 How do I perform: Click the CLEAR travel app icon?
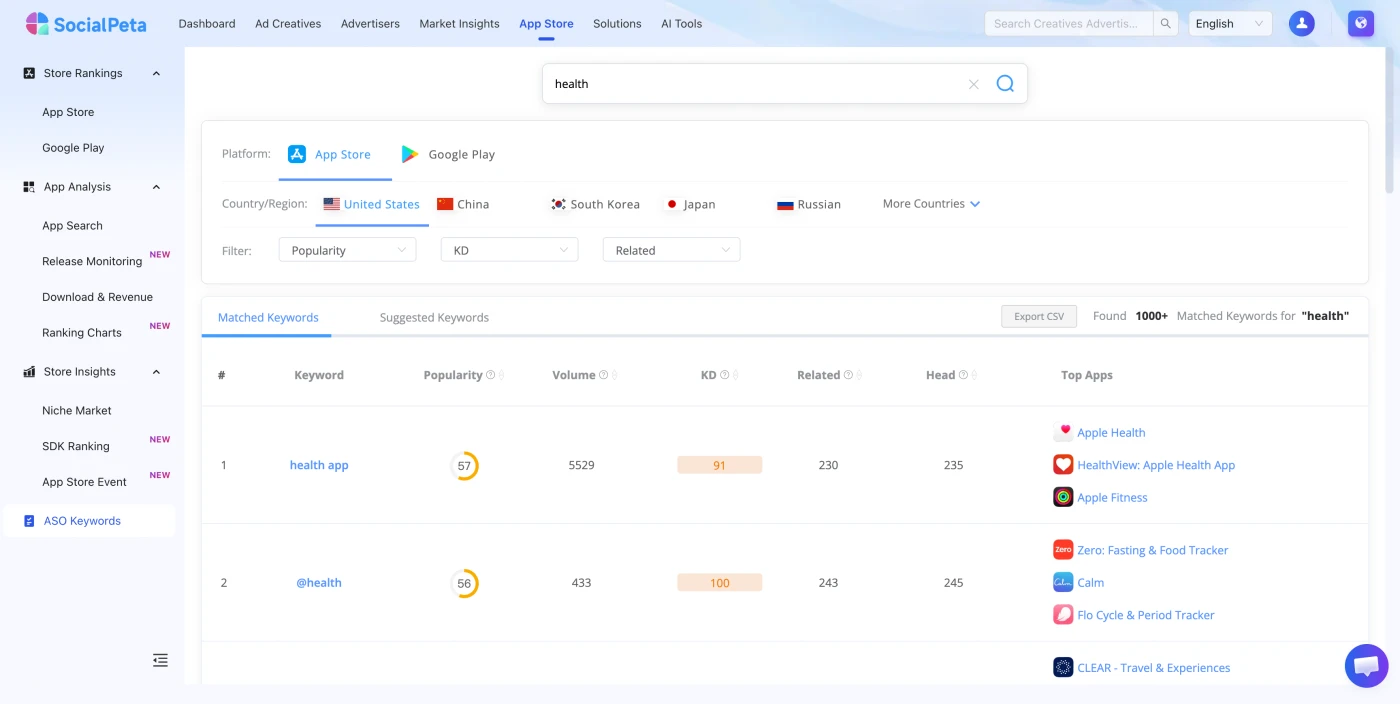point(1063,667)
